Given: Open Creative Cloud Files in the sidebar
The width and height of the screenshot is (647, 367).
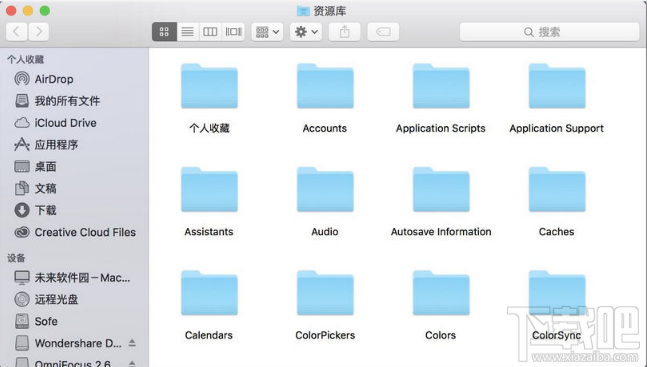Looking at the screenshot, I should tap(75, 232).
